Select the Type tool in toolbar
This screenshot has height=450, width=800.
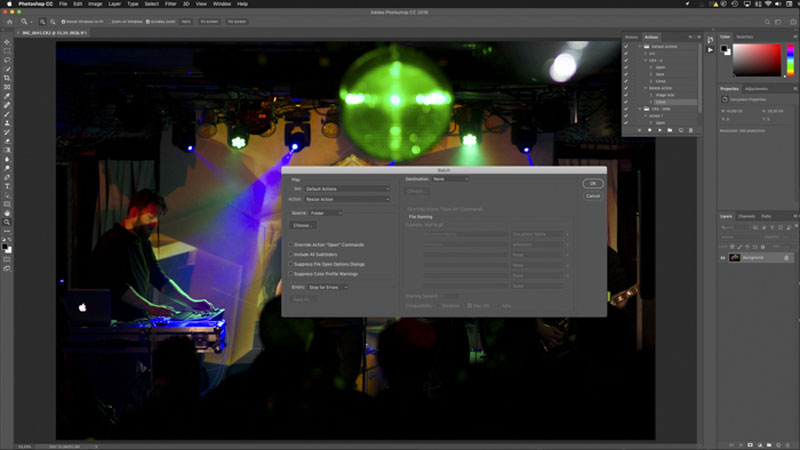[x=7, y=187]
